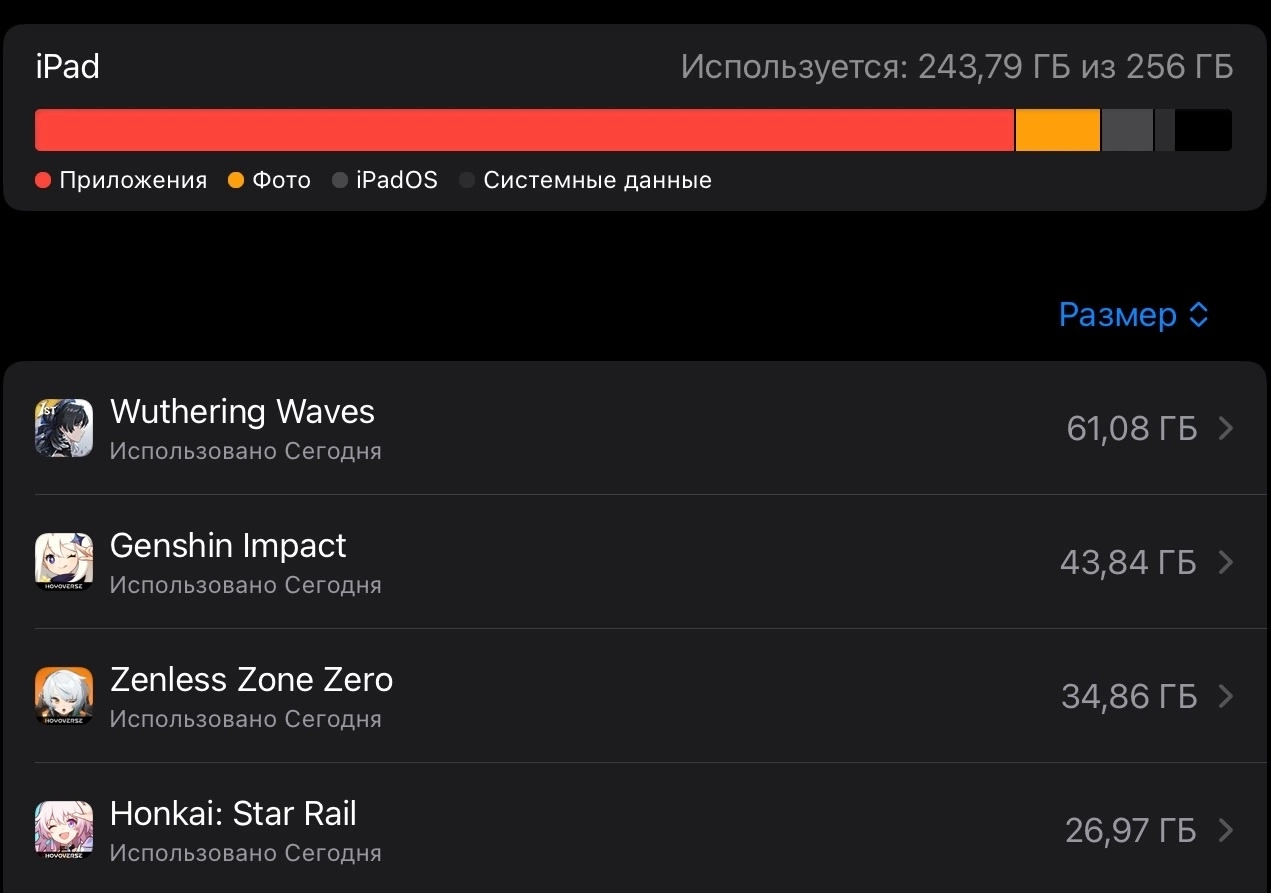Screen dimensions: 1271x893
Task: Select the 34,86 ГБ size label
Action: point(1129,696)
